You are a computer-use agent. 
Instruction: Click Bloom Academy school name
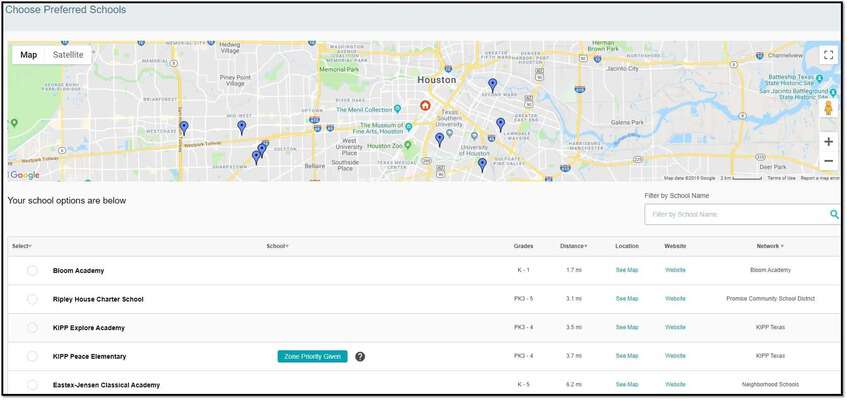(78, 270)
